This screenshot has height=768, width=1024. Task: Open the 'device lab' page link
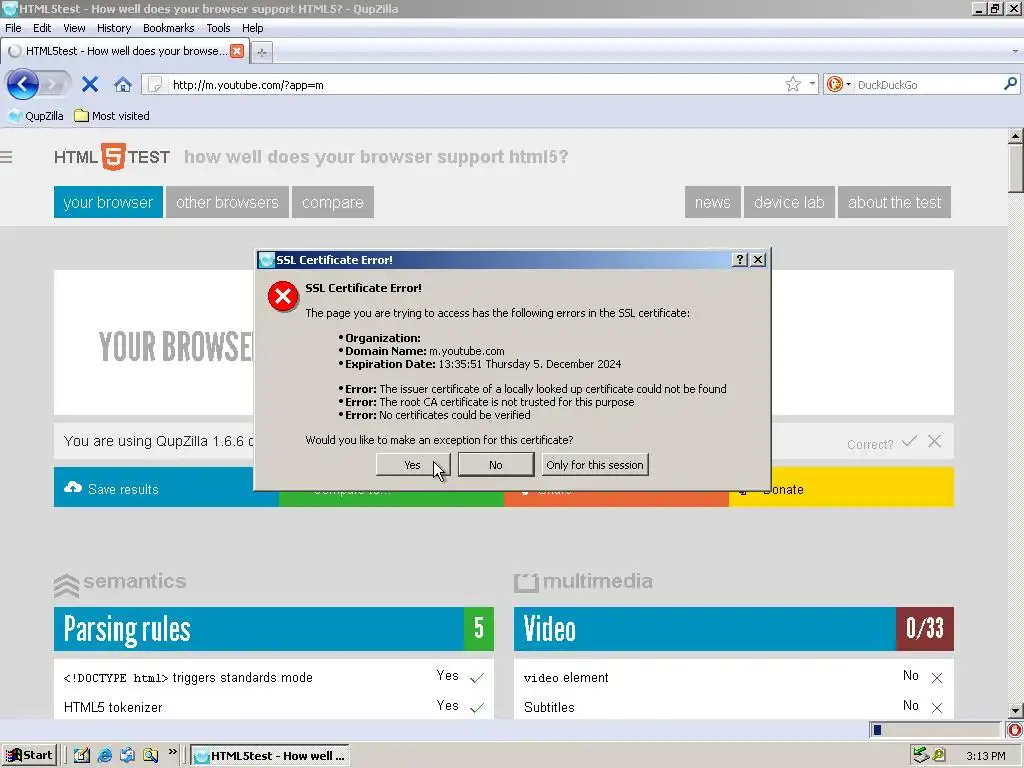pos(789,202)
